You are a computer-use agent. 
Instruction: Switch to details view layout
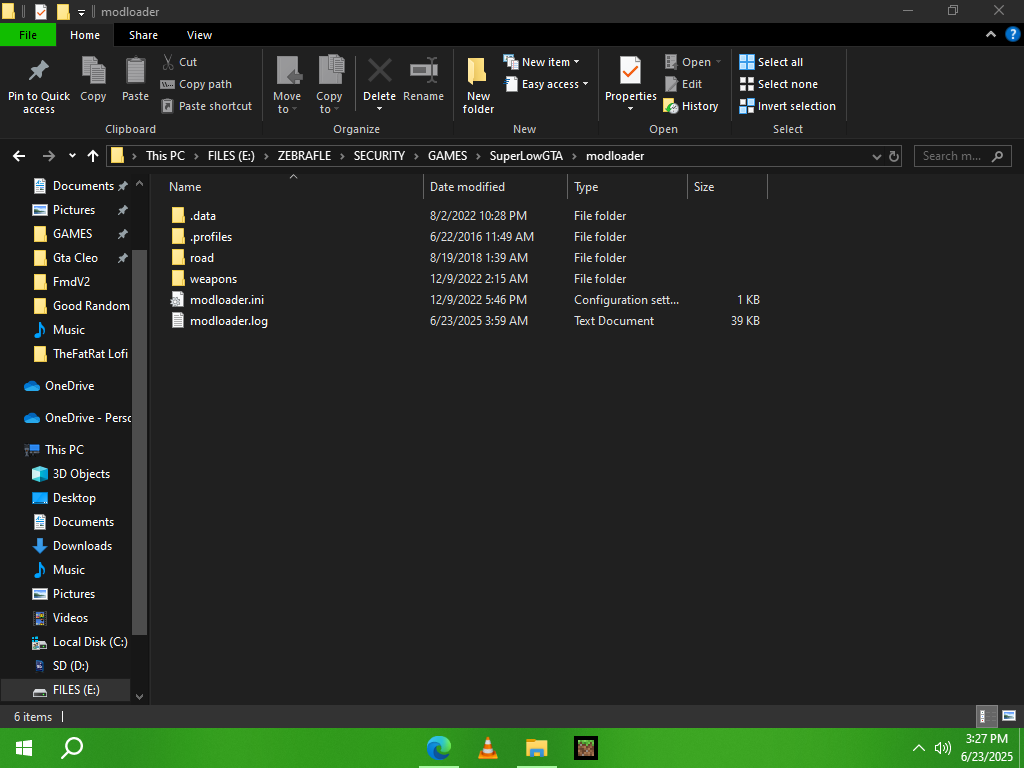987,716
